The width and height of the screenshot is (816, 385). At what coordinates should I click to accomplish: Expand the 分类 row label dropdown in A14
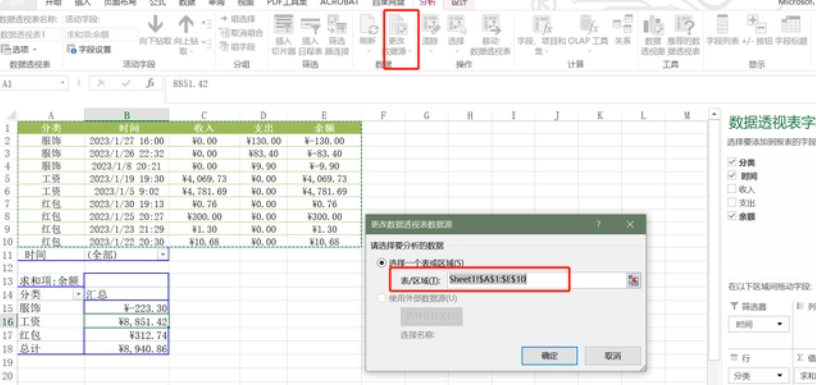[79, 294]
